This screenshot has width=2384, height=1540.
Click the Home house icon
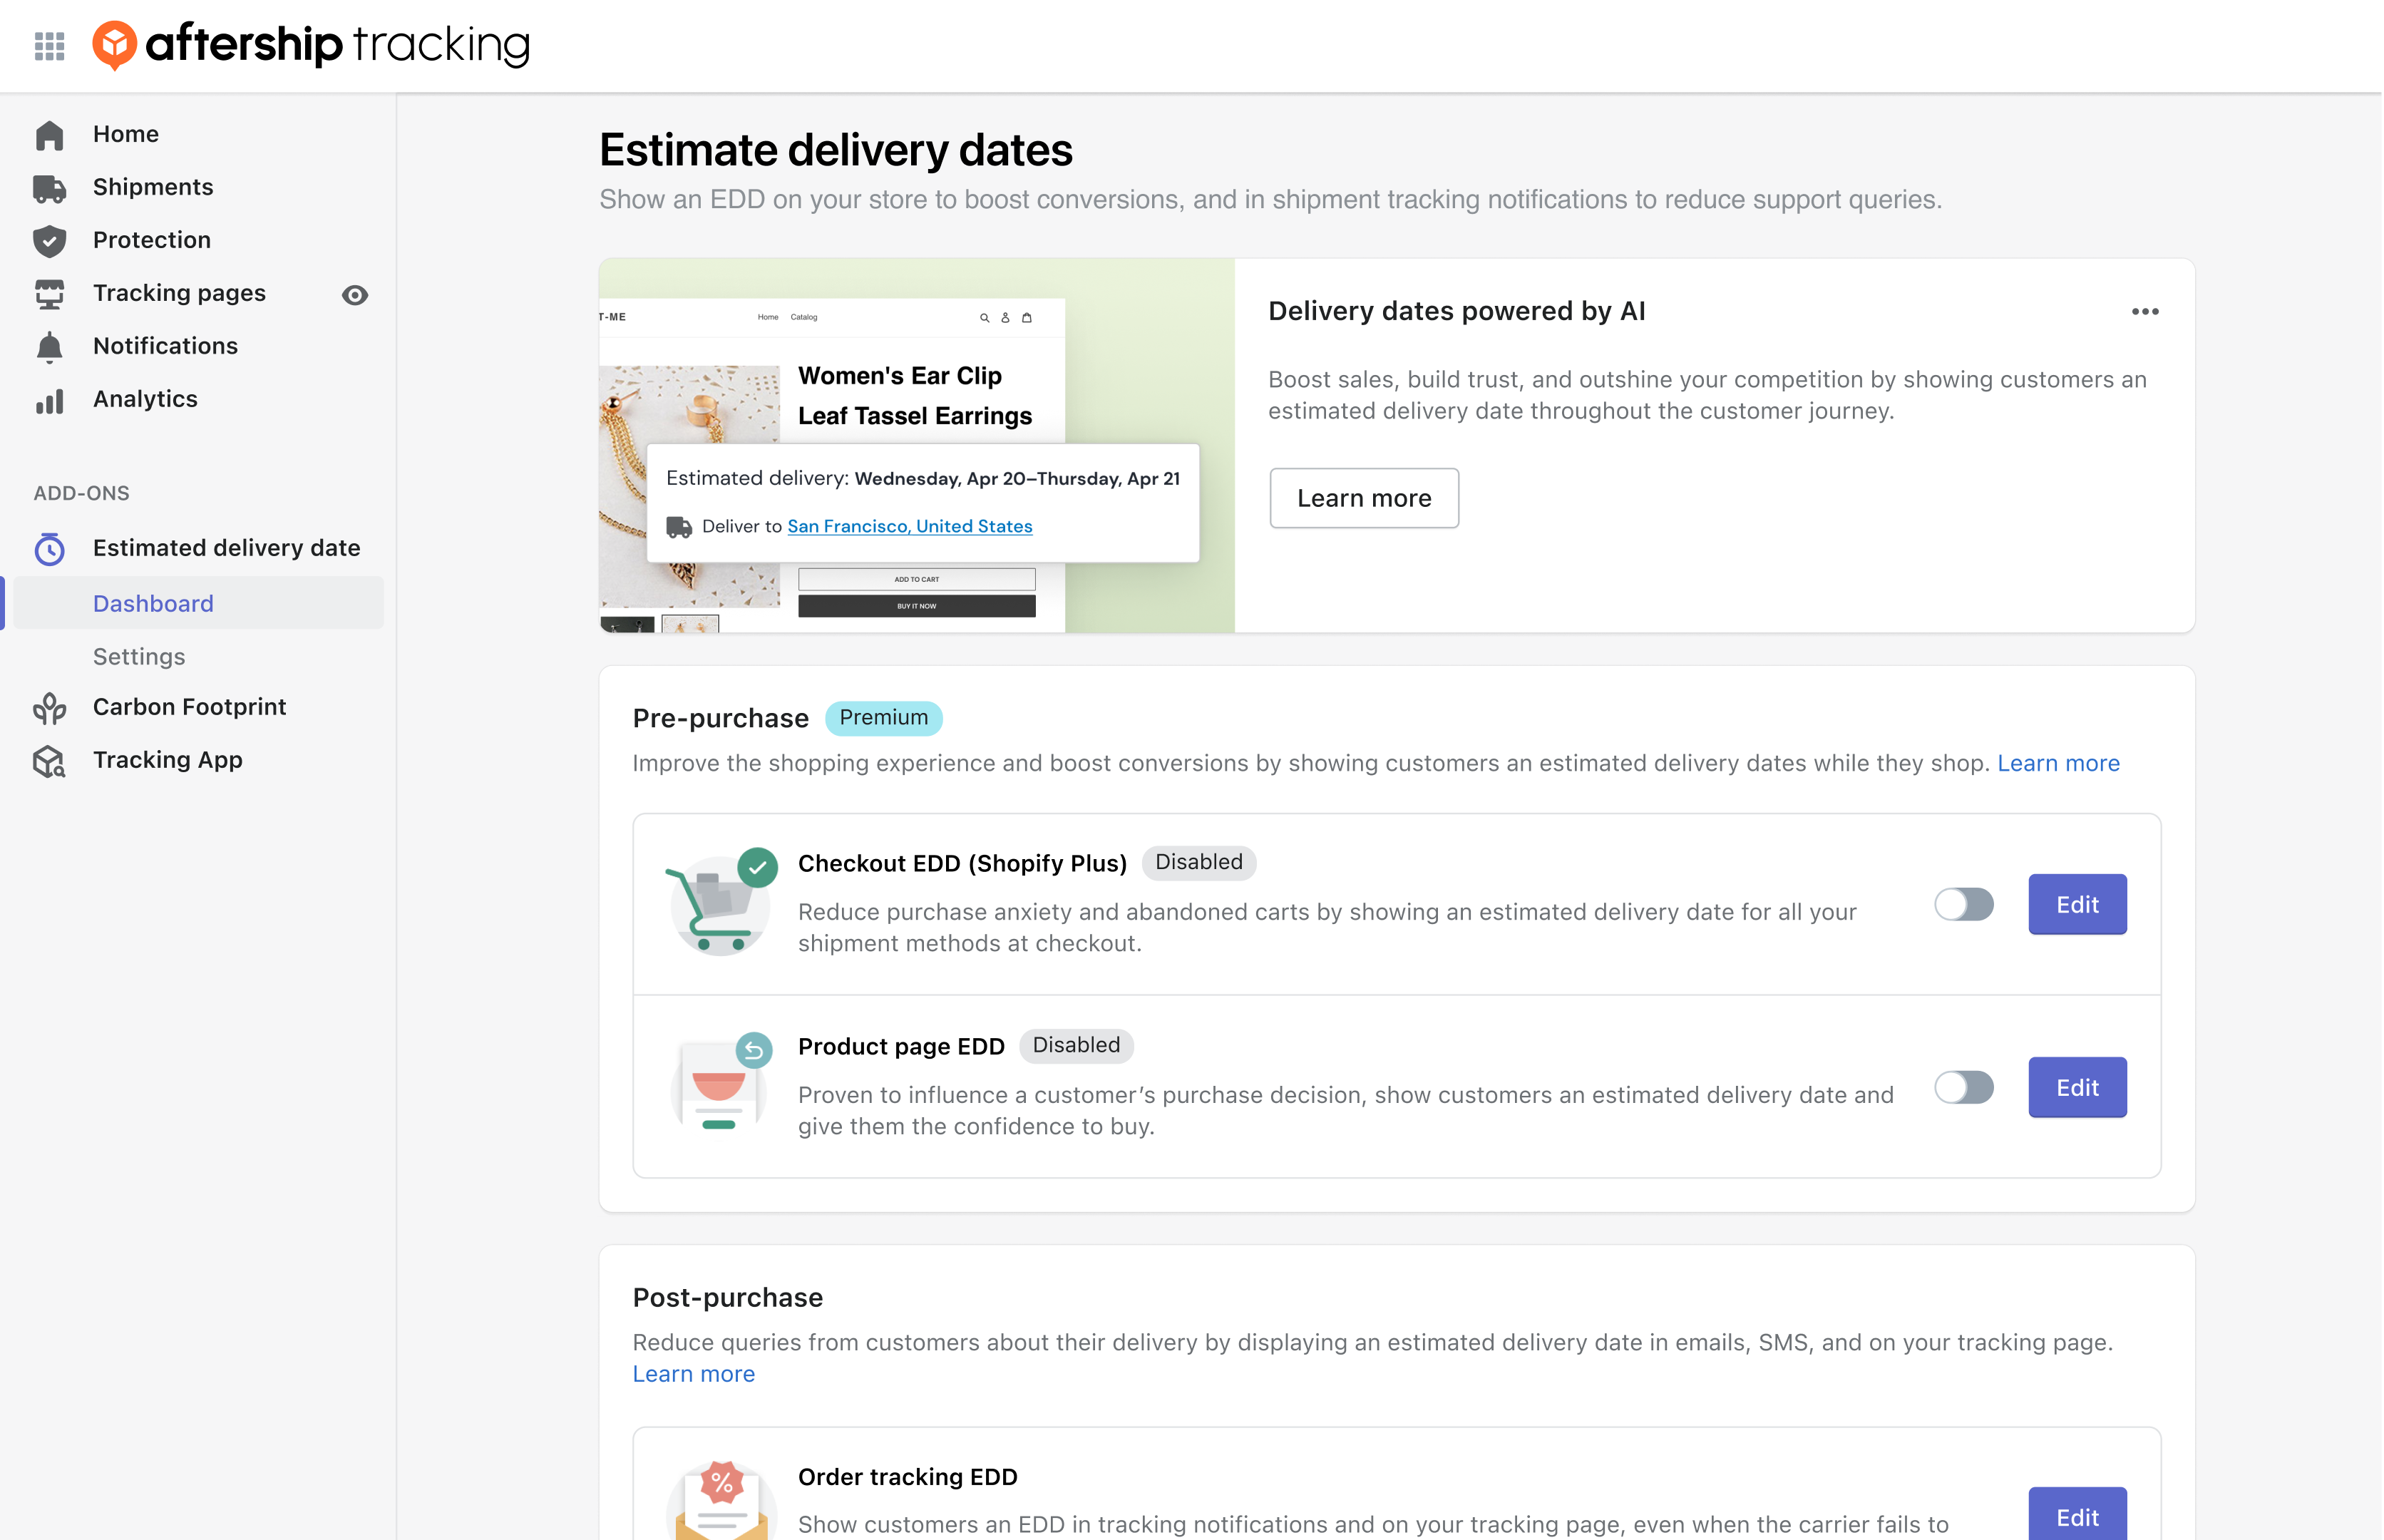tap(49, 134)
